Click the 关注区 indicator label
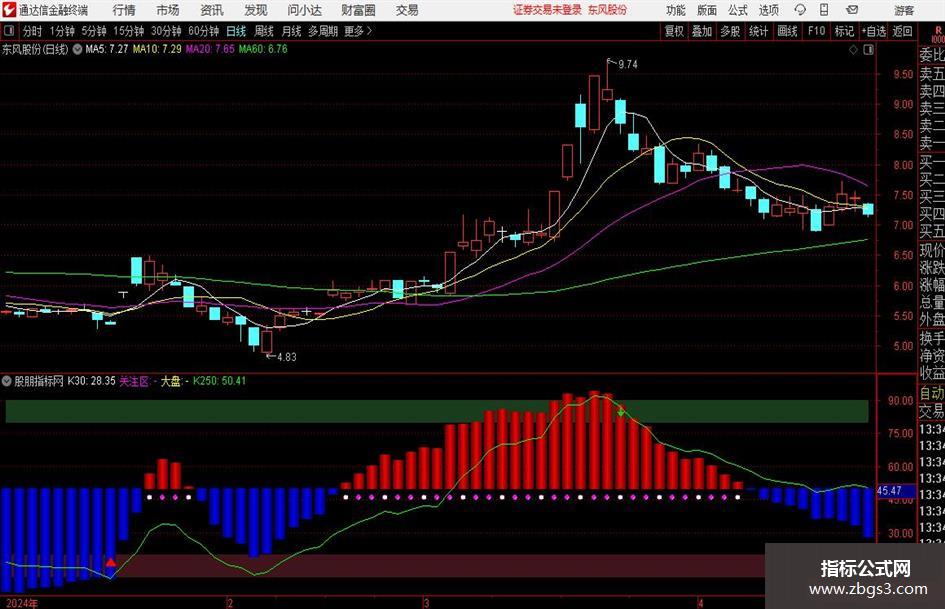This screenshot has width=945, height=609. [x=135, y=381]
